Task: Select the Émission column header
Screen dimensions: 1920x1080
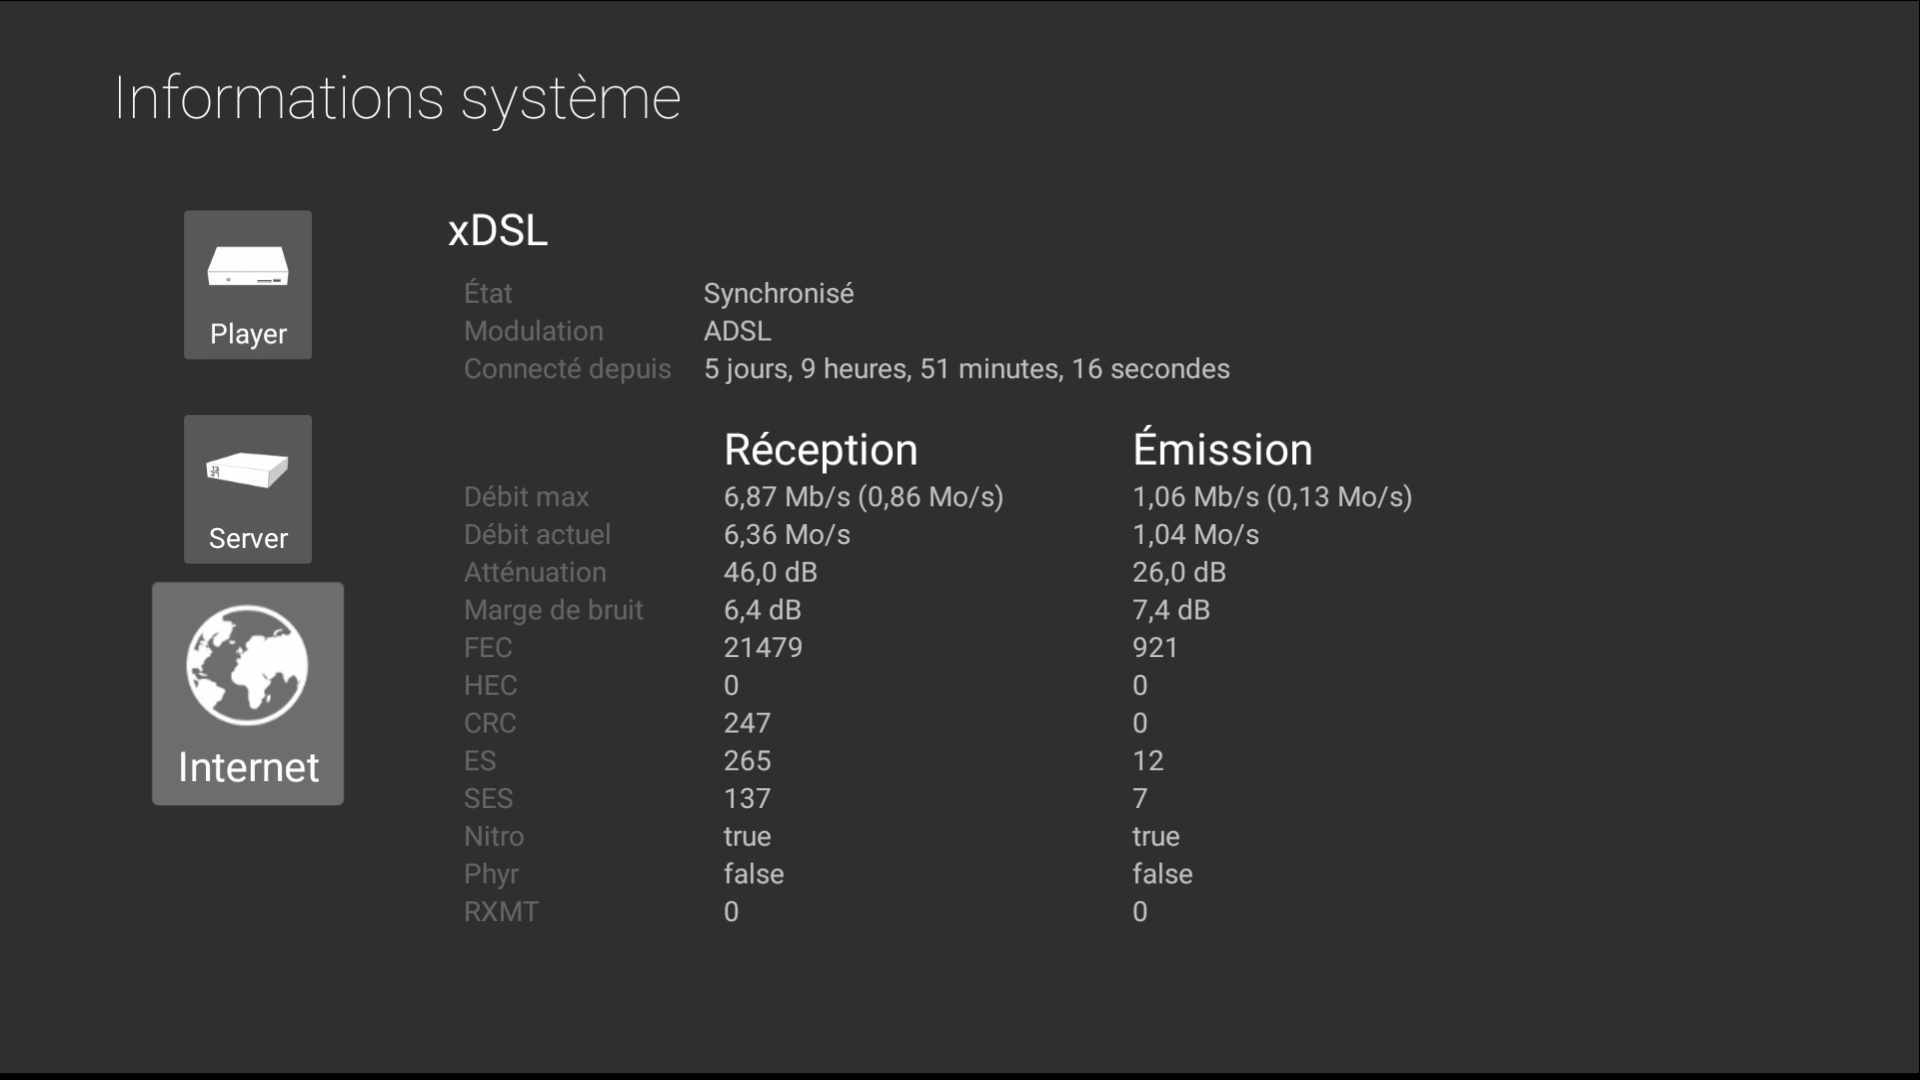Action: [1222, 448]
